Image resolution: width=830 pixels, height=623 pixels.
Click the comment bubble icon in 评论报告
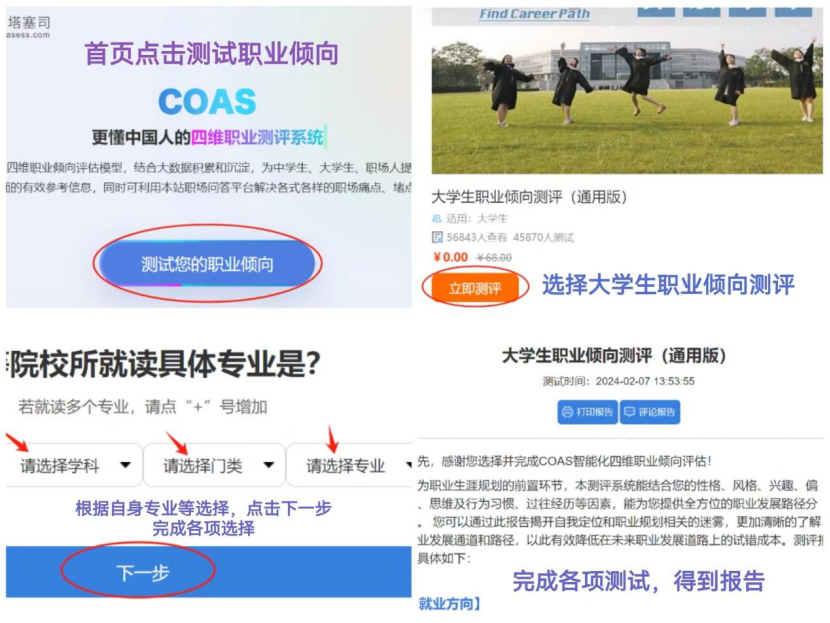click(629, 412)
